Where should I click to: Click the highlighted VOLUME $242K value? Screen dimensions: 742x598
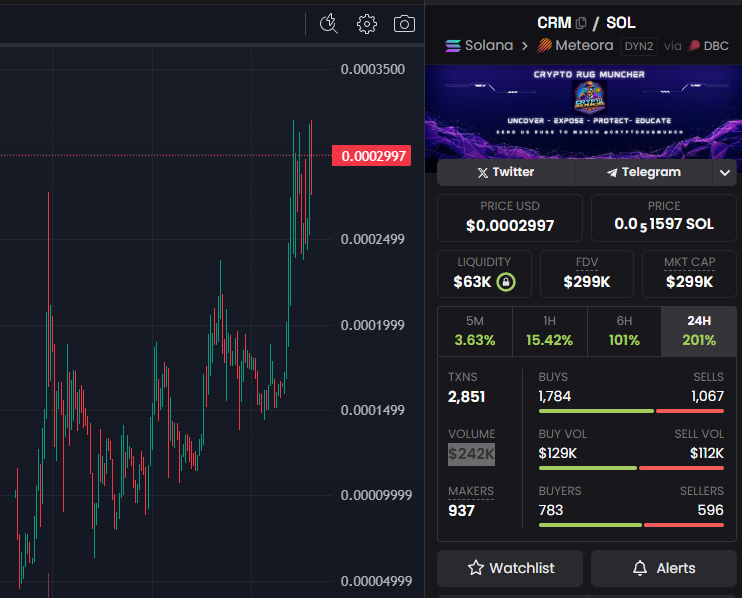point(471,454)
